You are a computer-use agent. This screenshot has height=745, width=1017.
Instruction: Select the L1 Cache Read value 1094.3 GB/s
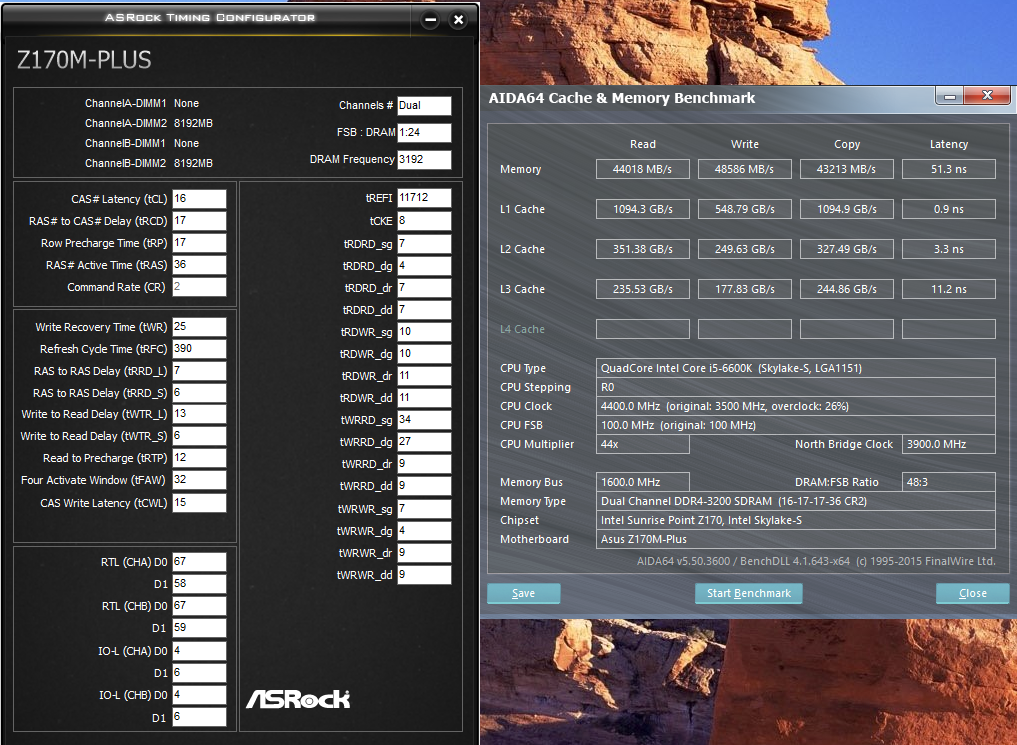[643, 209]
